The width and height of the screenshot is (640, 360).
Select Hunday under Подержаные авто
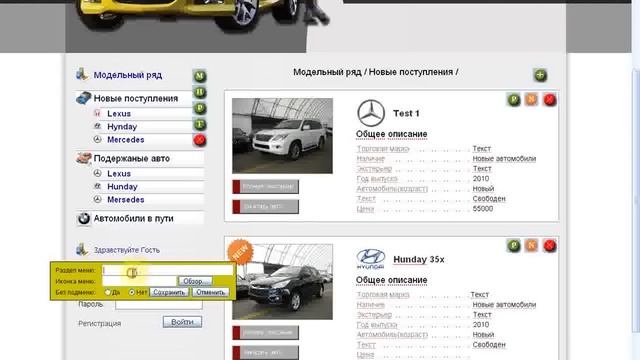click(x=122, y=187)
